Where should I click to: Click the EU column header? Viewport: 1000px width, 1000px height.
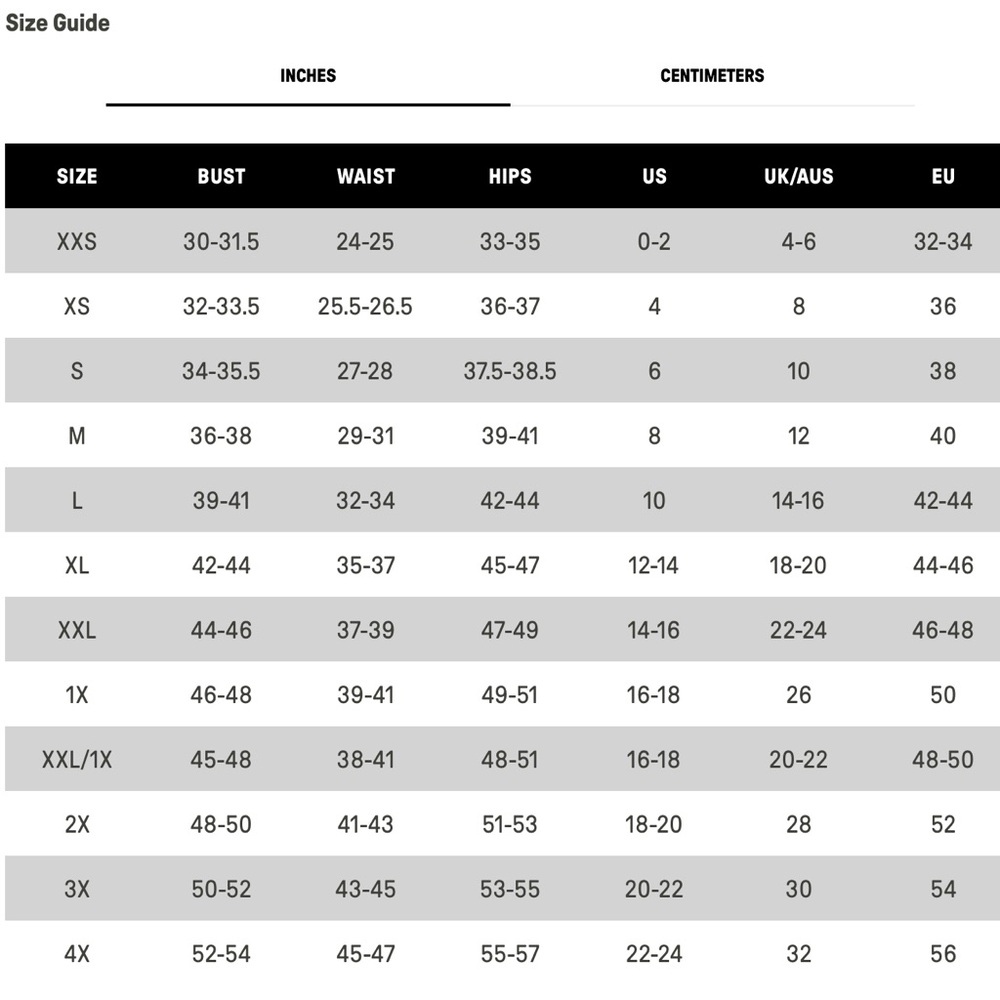(x=943, y=177)
